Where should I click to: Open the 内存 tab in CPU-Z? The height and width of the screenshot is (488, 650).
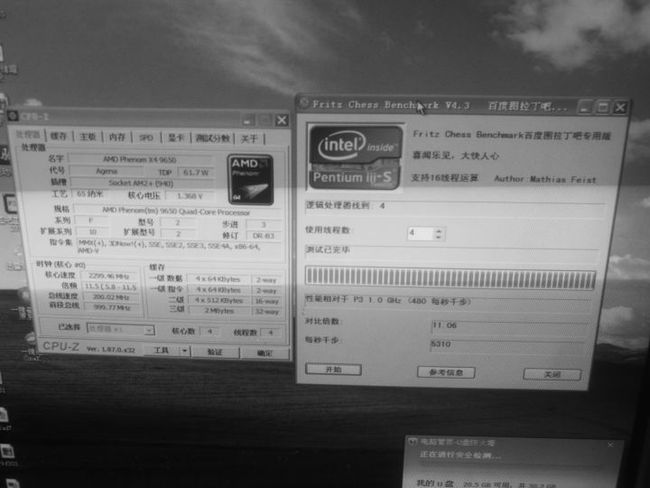click(117, 137)
